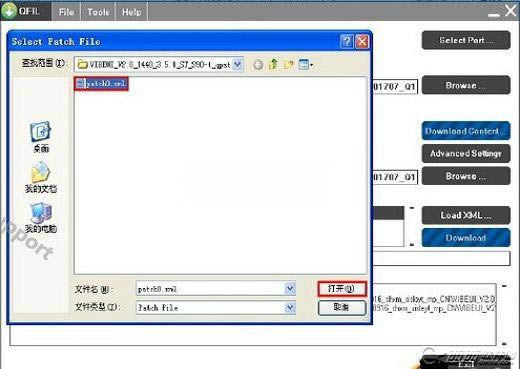This screenshot has height=369, width=520.
Task: Click the blue Download button
Action: pos(466,238)
